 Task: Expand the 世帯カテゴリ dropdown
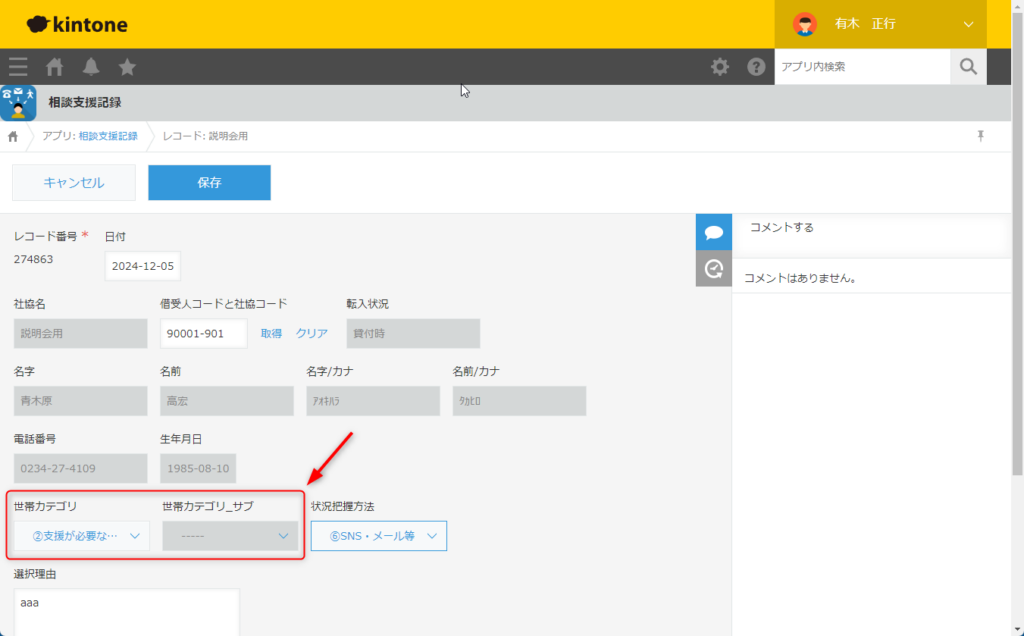pos(82,536)
